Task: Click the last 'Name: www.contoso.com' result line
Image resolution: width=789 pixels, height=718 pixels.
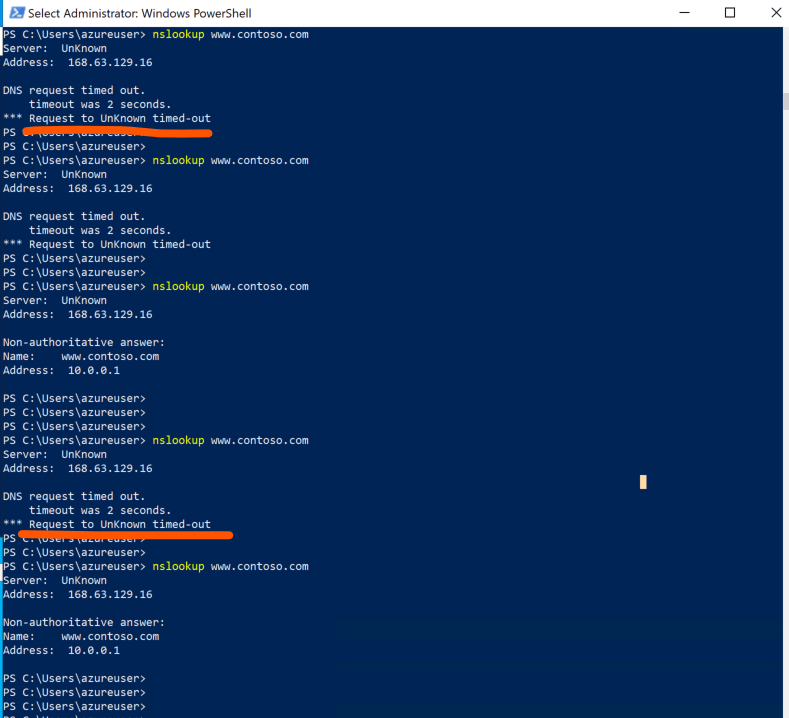Action: [81, 636]
